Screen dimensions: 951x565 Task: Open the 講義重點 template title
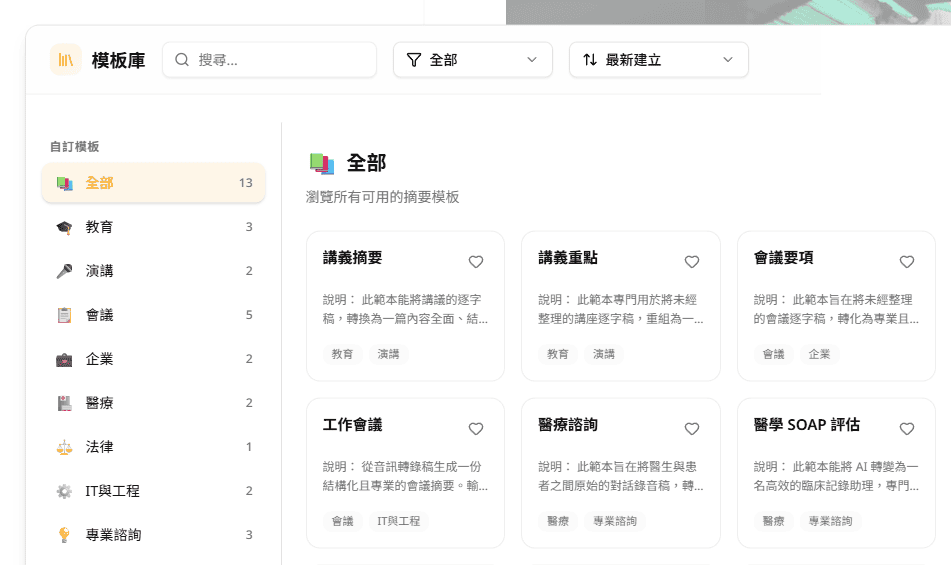point(568,258)
